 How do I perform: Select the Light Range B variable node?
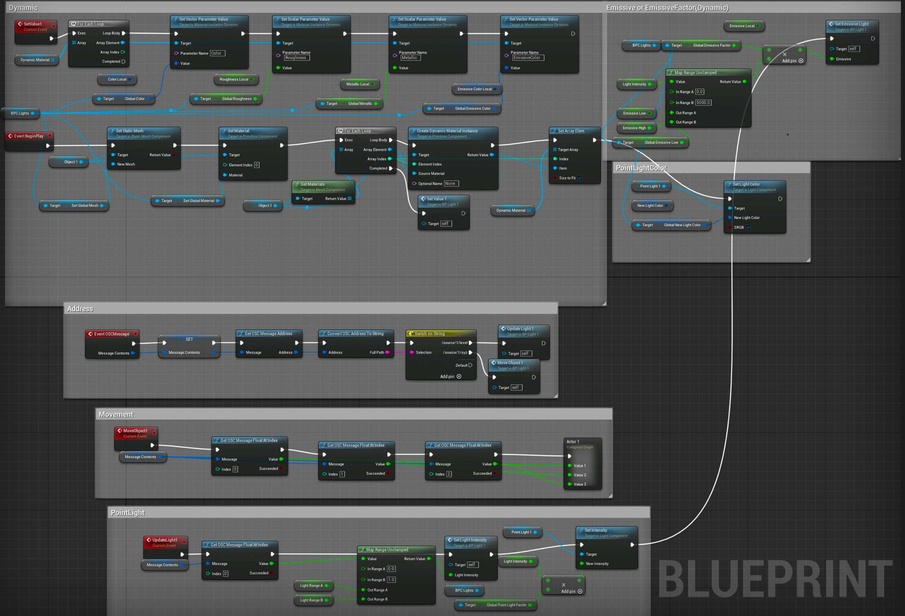[313, 600]
